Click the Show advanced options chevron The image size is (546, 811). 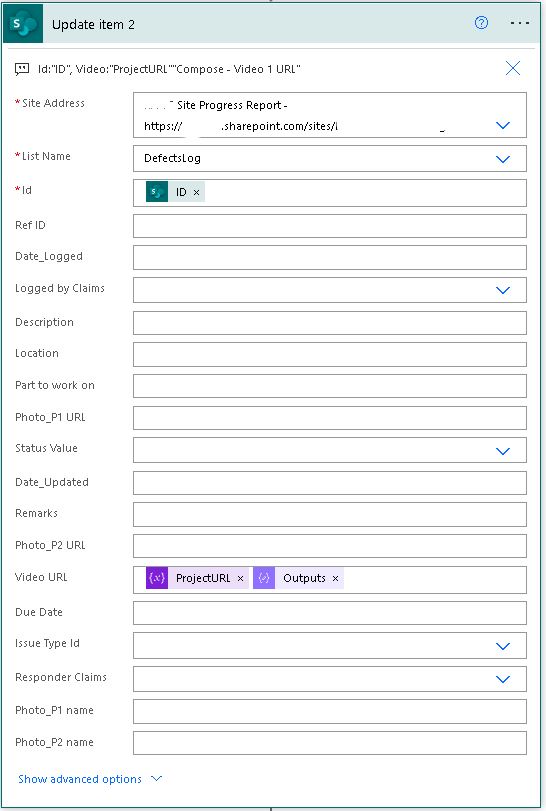point(157,778)
